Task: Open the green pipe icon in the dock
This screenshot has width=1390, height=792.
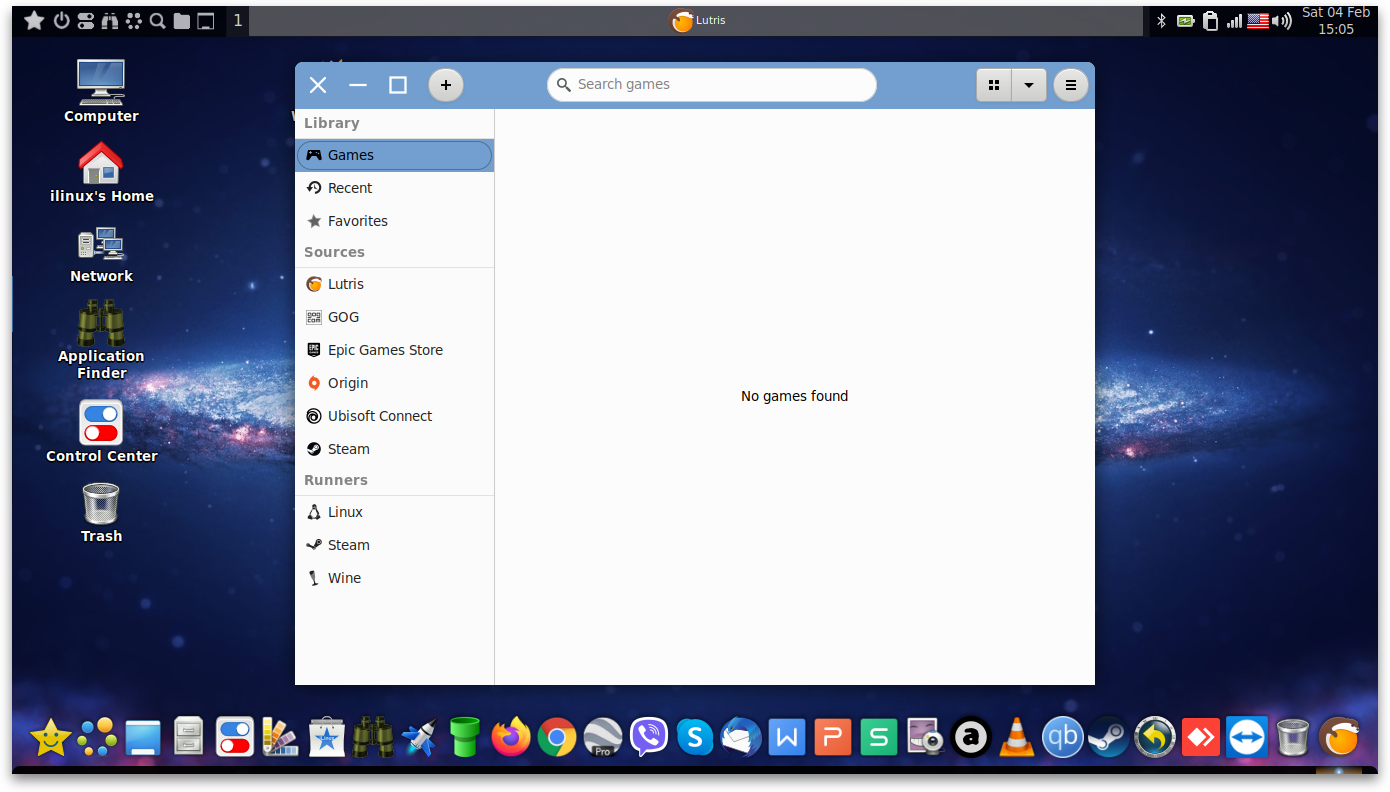Action: point(465,738)
